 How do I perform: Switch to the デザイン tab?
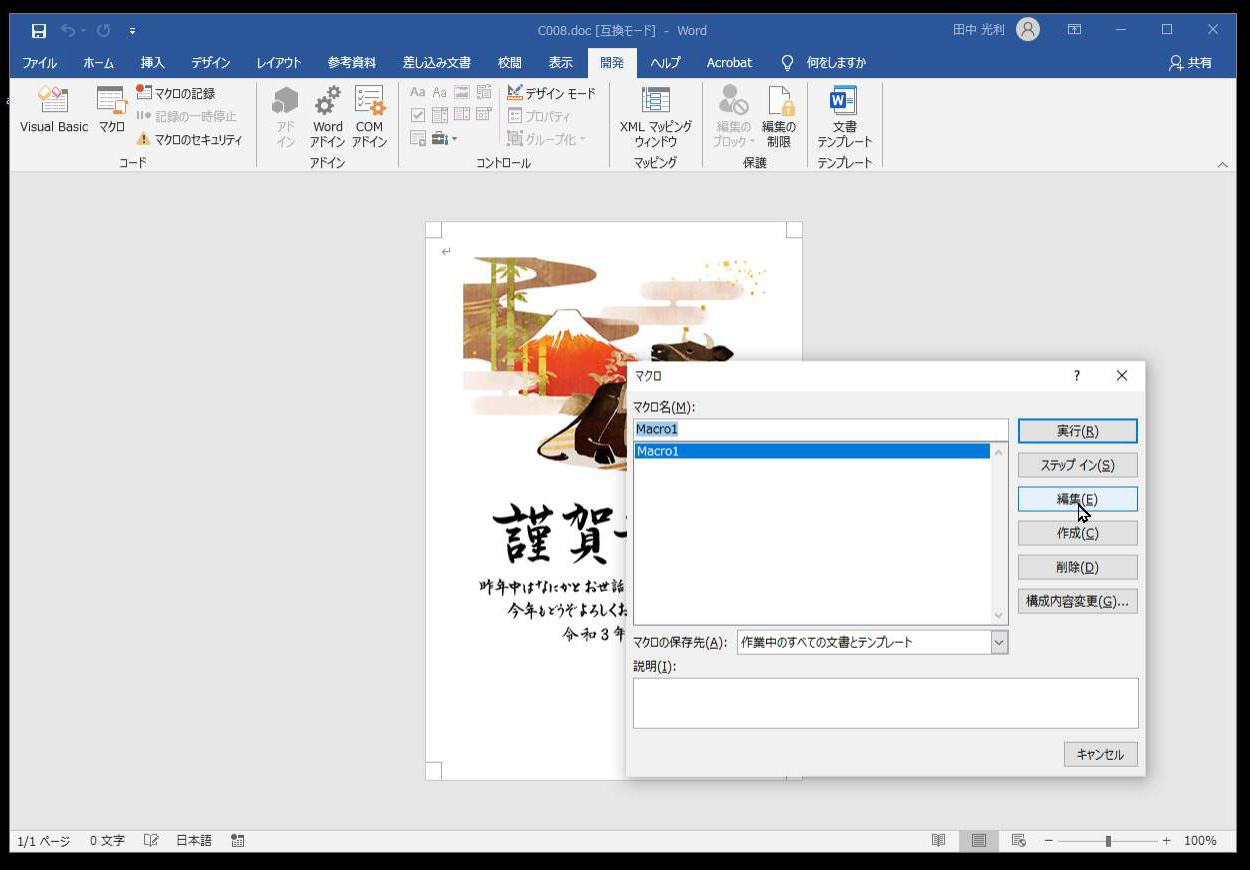pyautogui.click(x=211, y=63)
